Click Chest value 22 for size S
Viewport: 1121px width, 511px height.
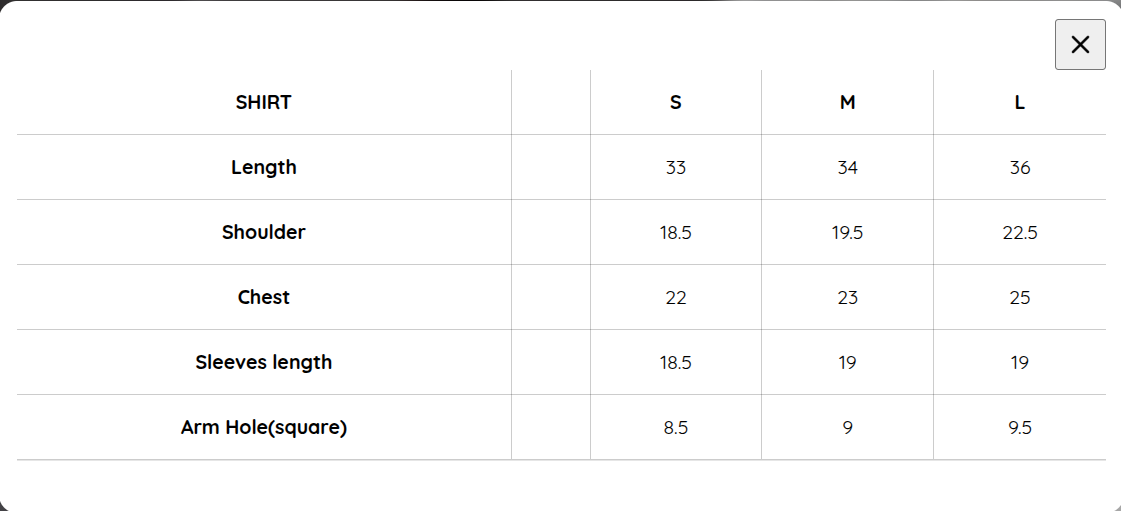pyautogui.click(x=676, y=297)
